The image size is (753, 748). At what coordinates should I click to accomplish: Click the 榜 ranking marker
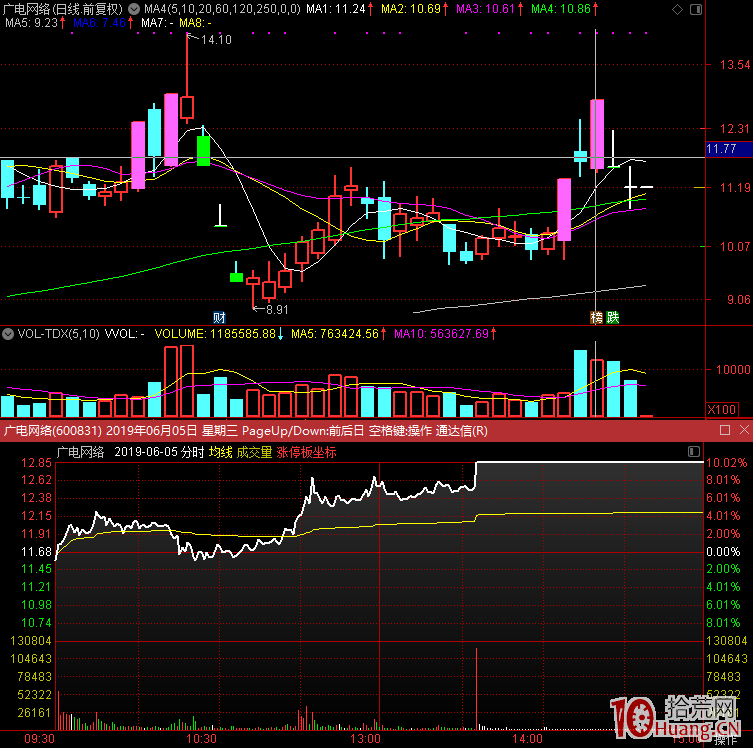tap(596, 317)
